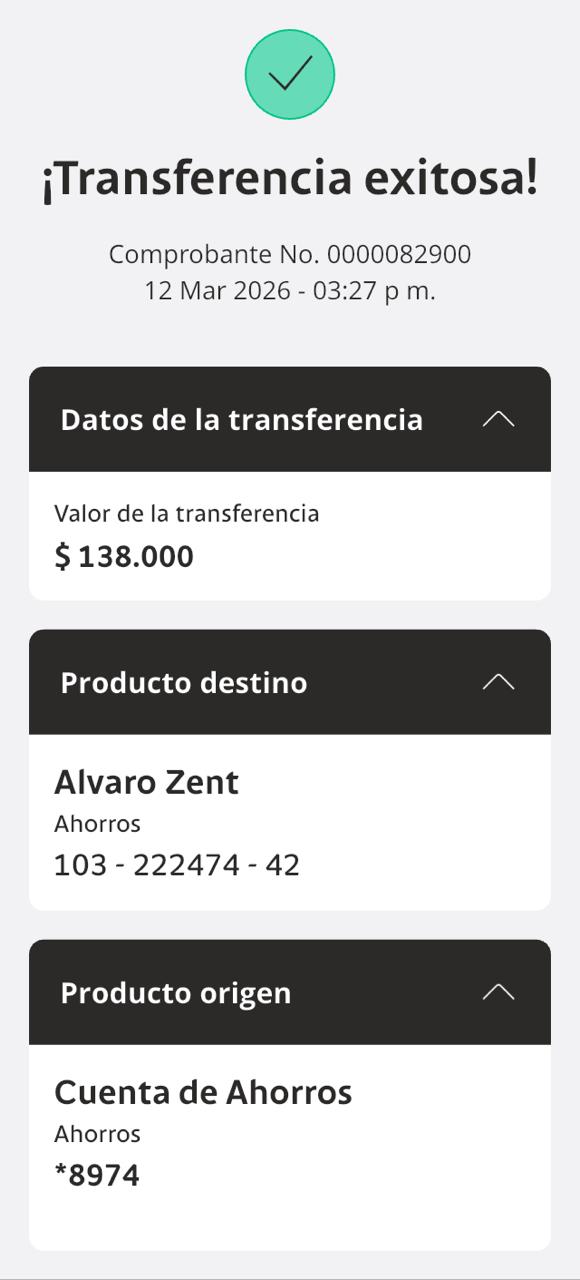Select the Cuenta de Ahorros label
The image size is (580, 1280).
point(203,1092)
